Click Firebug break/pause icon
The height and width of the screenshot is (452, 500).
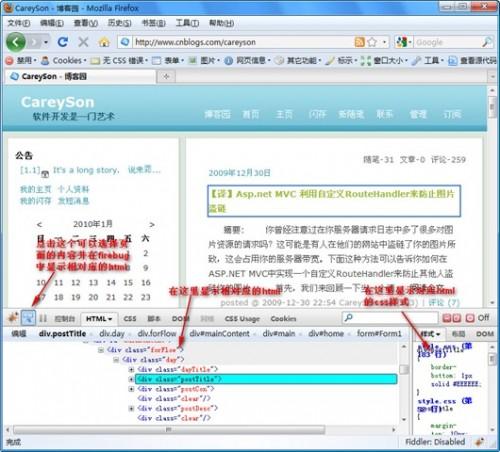point(43,318)
